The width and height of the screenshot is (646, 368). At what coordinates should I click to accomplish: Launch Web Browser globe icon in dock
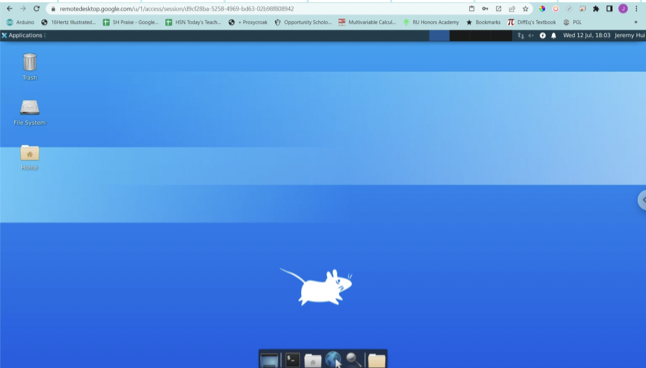pos(333,360)
